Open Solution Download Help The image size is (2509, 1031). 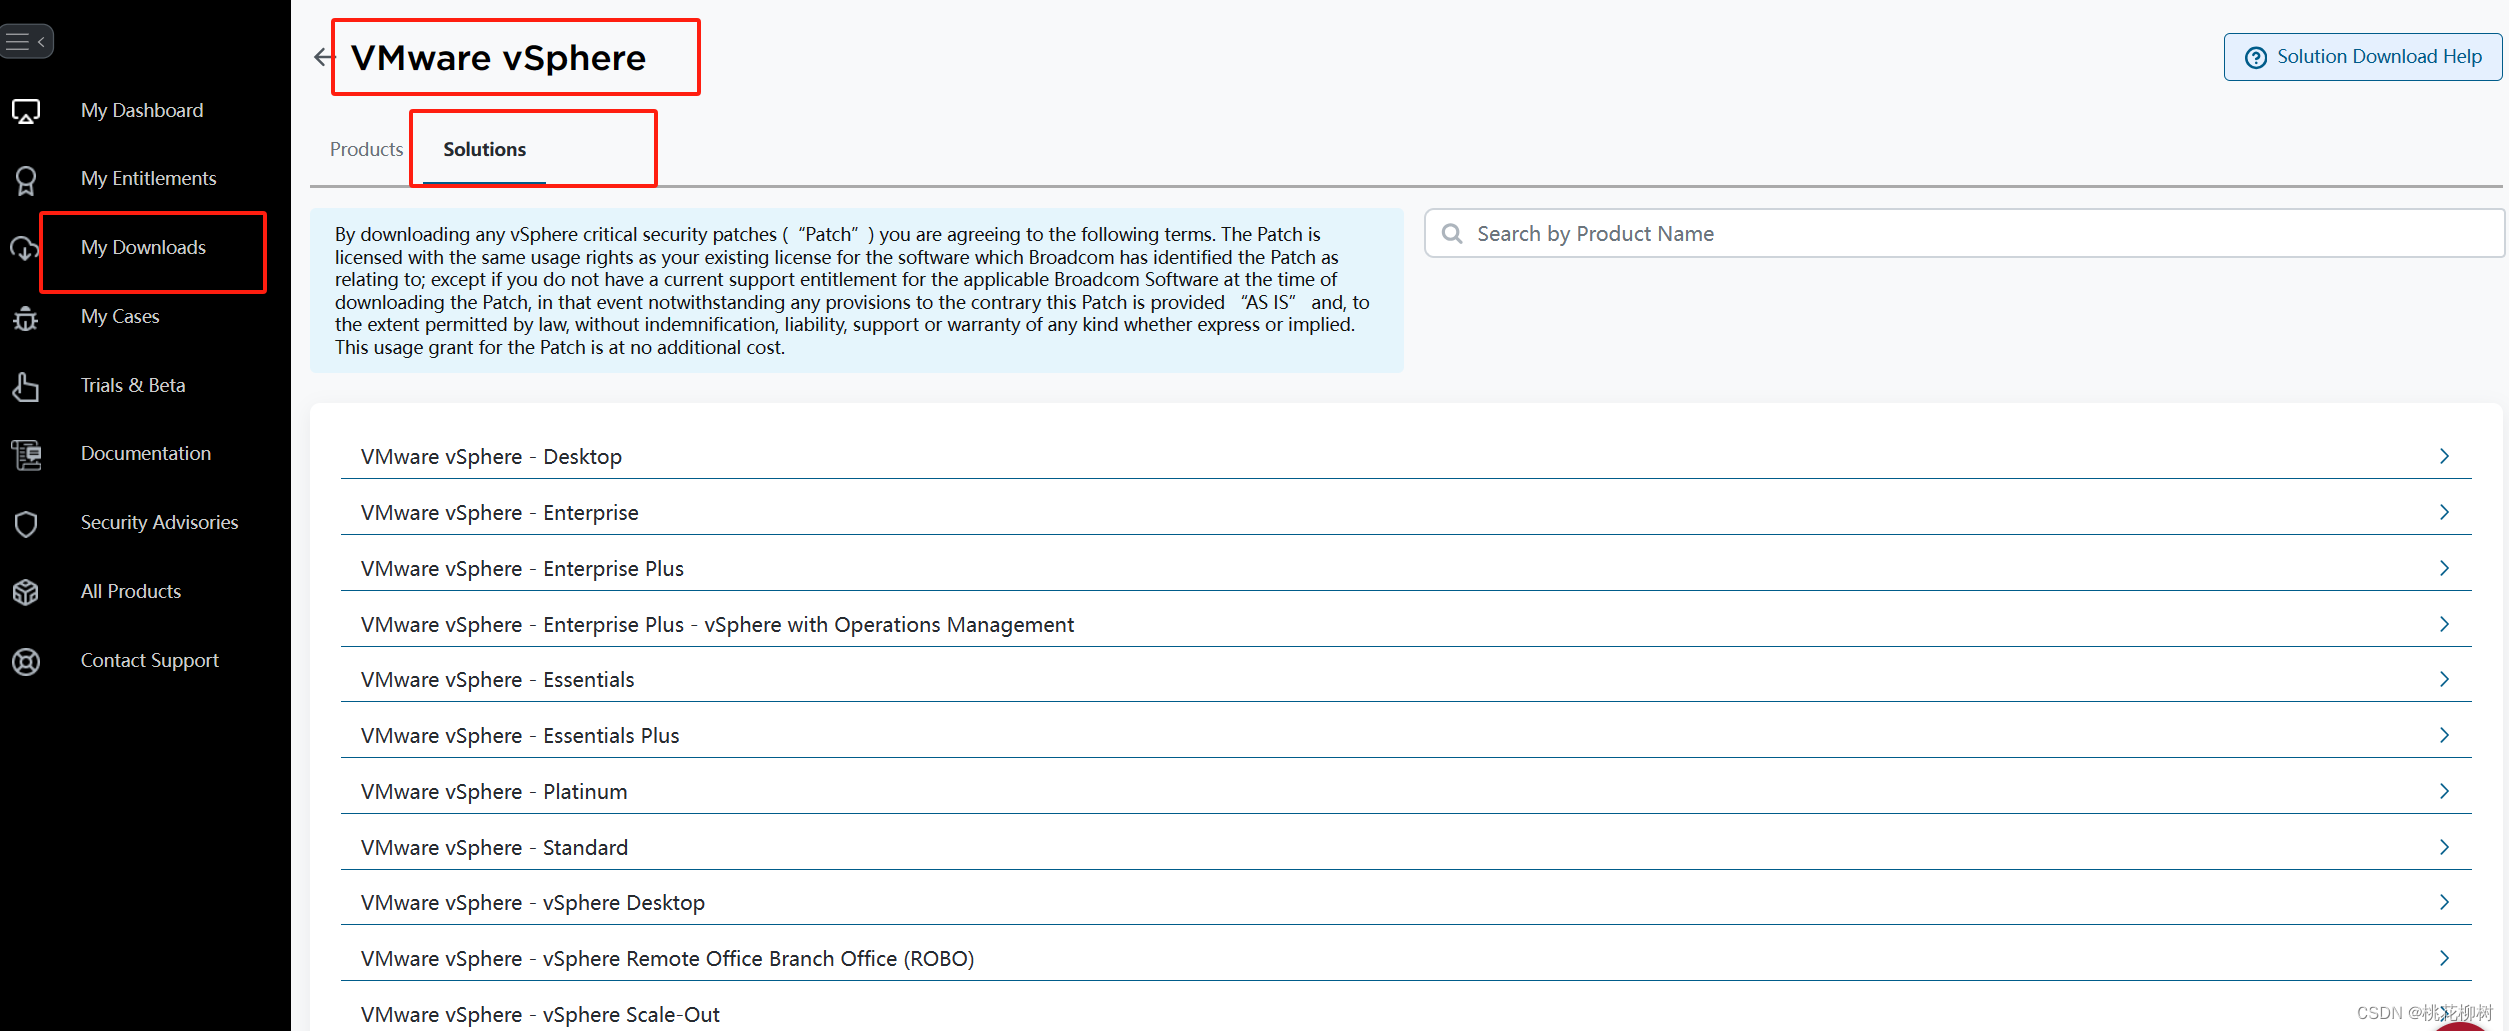(x=2362, y=57)
